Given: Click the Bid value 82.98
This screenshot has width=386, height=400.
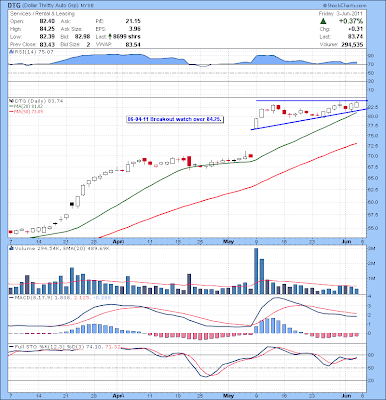Looking at the screenshot, I should click(83, 37).
